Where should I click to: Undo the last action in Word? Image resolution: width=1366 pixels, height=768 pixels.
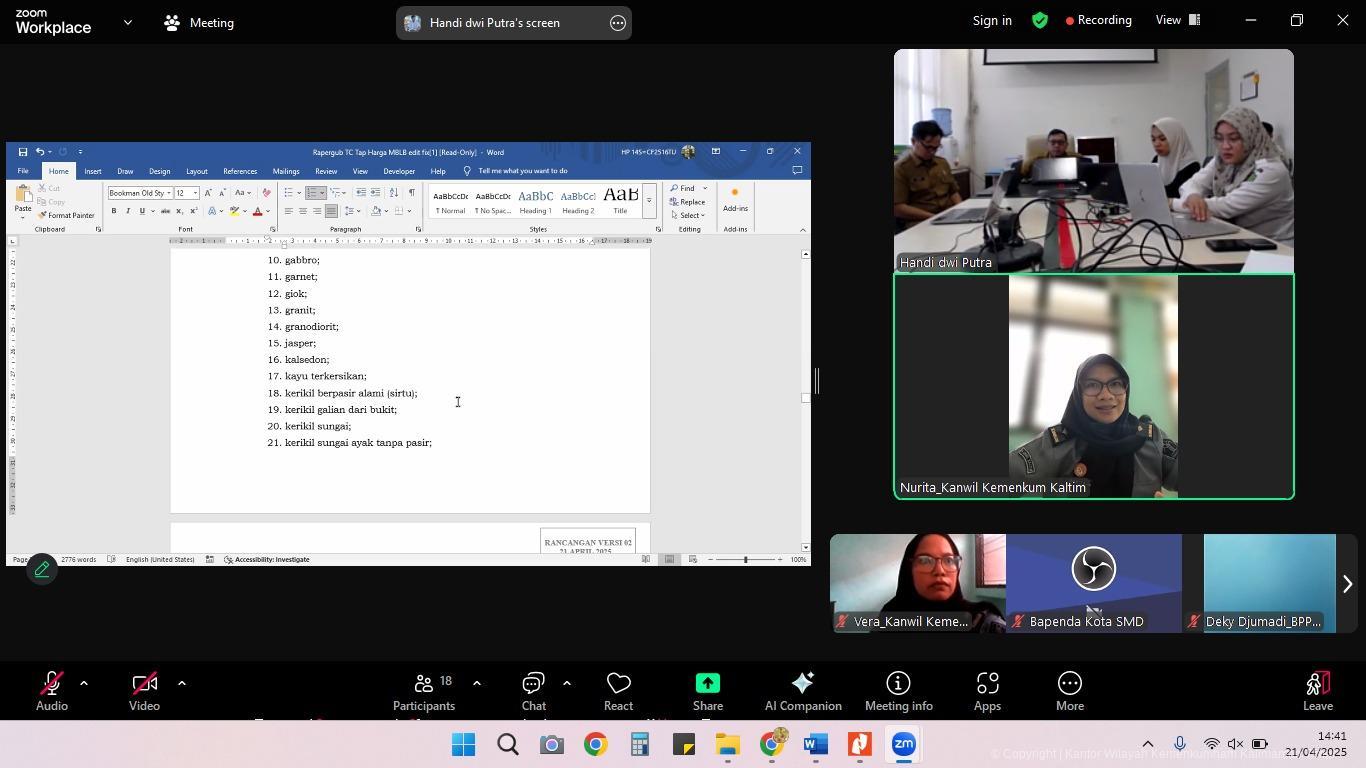[x=39, y=152]
